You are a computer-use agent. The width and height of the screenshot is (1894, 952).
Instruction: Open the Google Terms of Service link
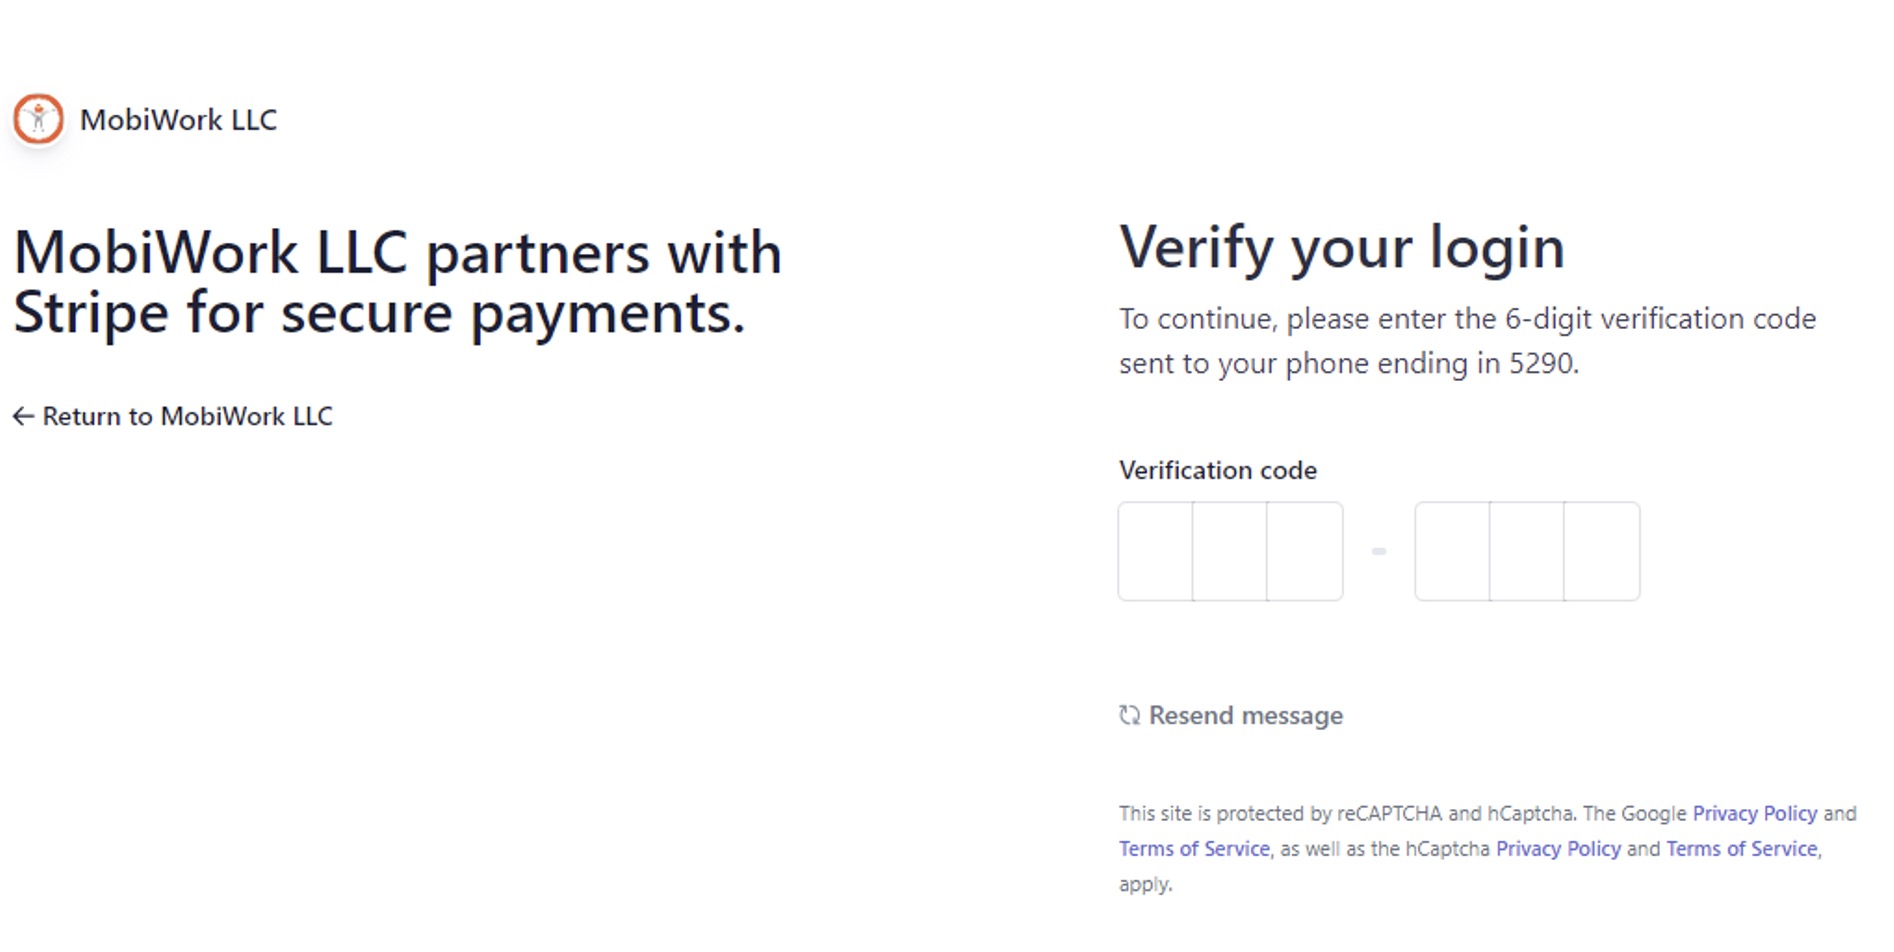tap(1194, 849)
